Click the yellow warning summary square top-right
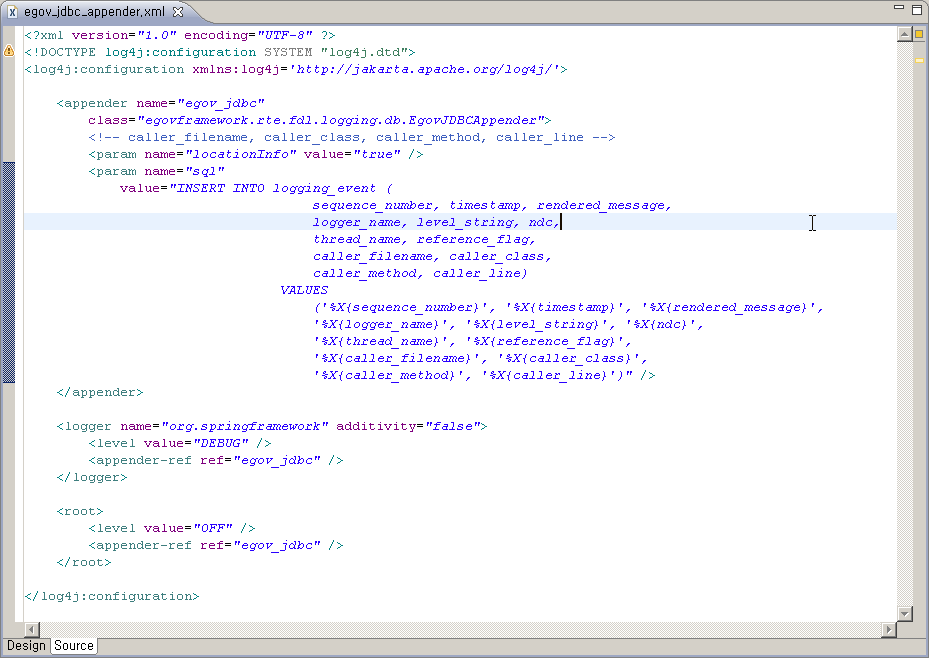This screenshot has width=929, height=658. pyautogui.click(x=918, y=34)
